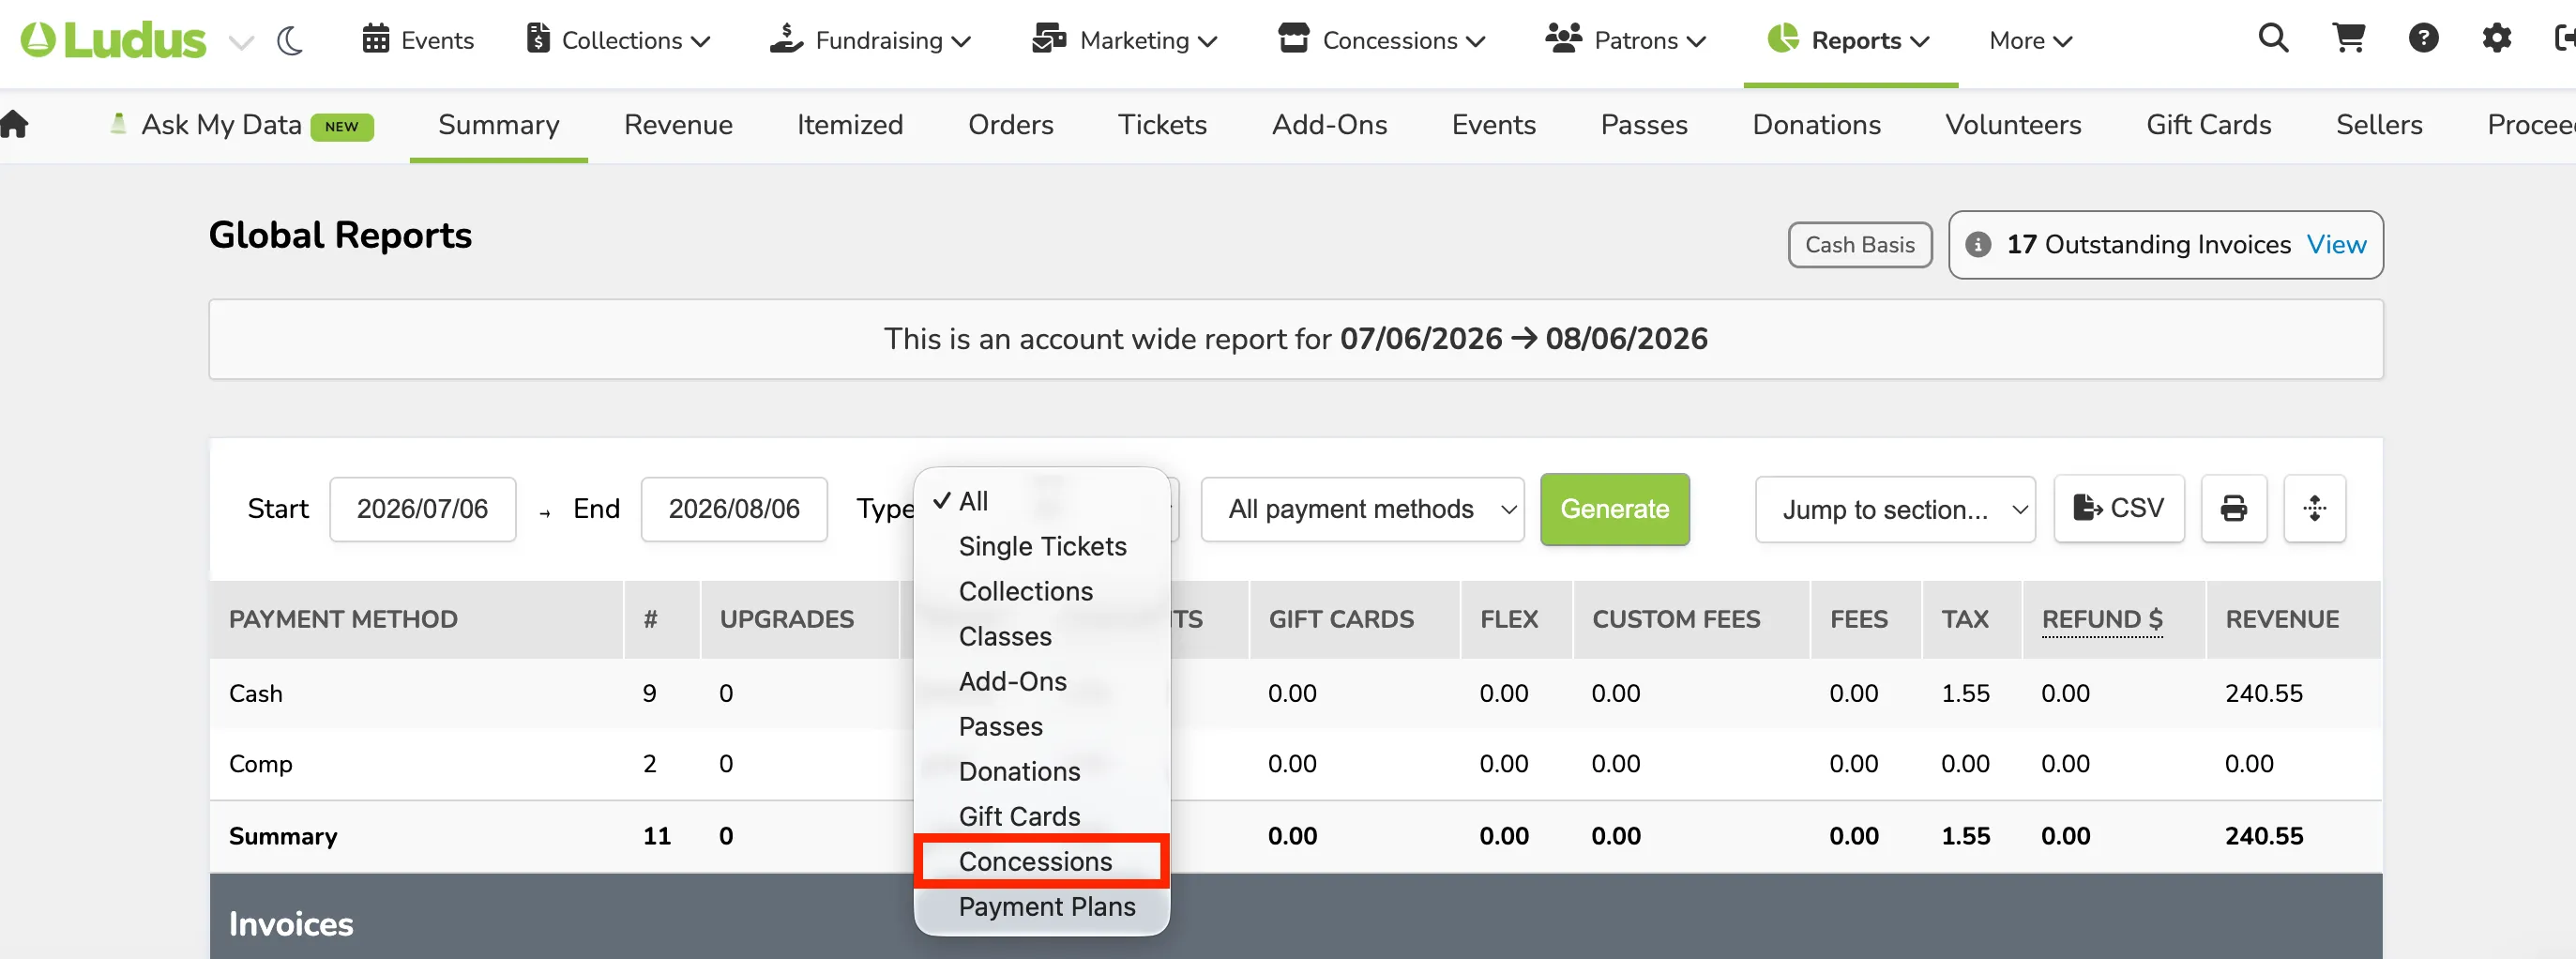Expand account switcher chevron beside Ludus logo
The height and width of the screenshot is (959, 2576).
[x=241, y=42]
